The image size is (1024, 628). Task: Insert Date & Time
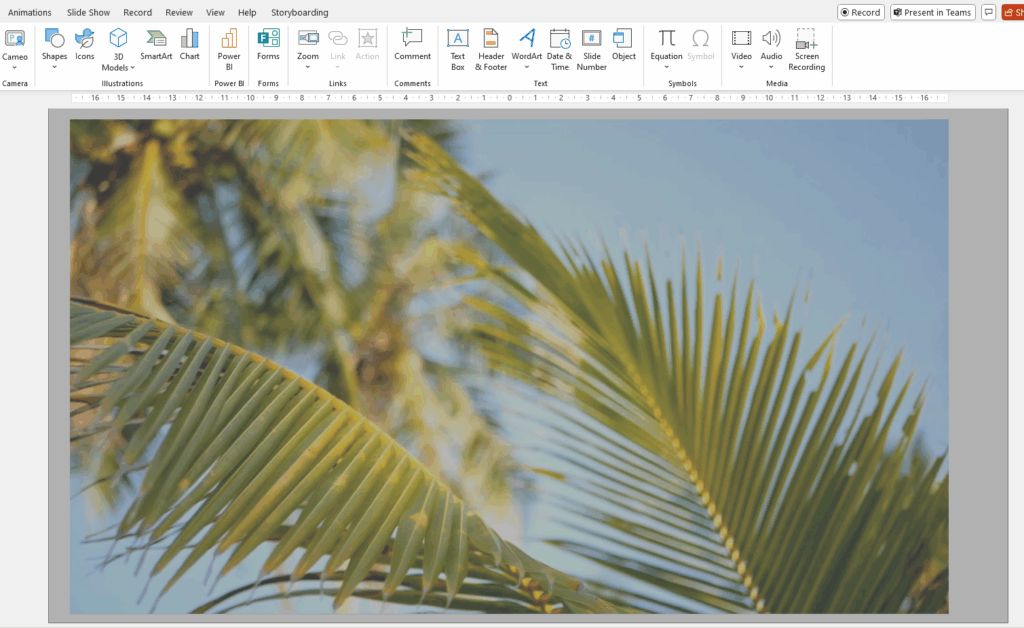tap(560, 50)
